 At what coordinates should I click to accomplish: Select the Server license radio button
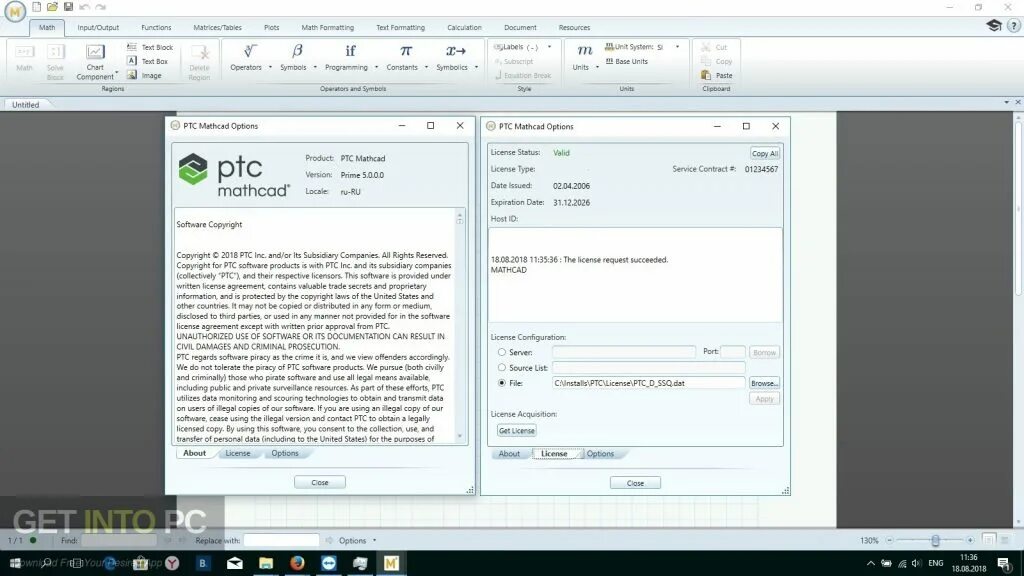pos(502,352)
